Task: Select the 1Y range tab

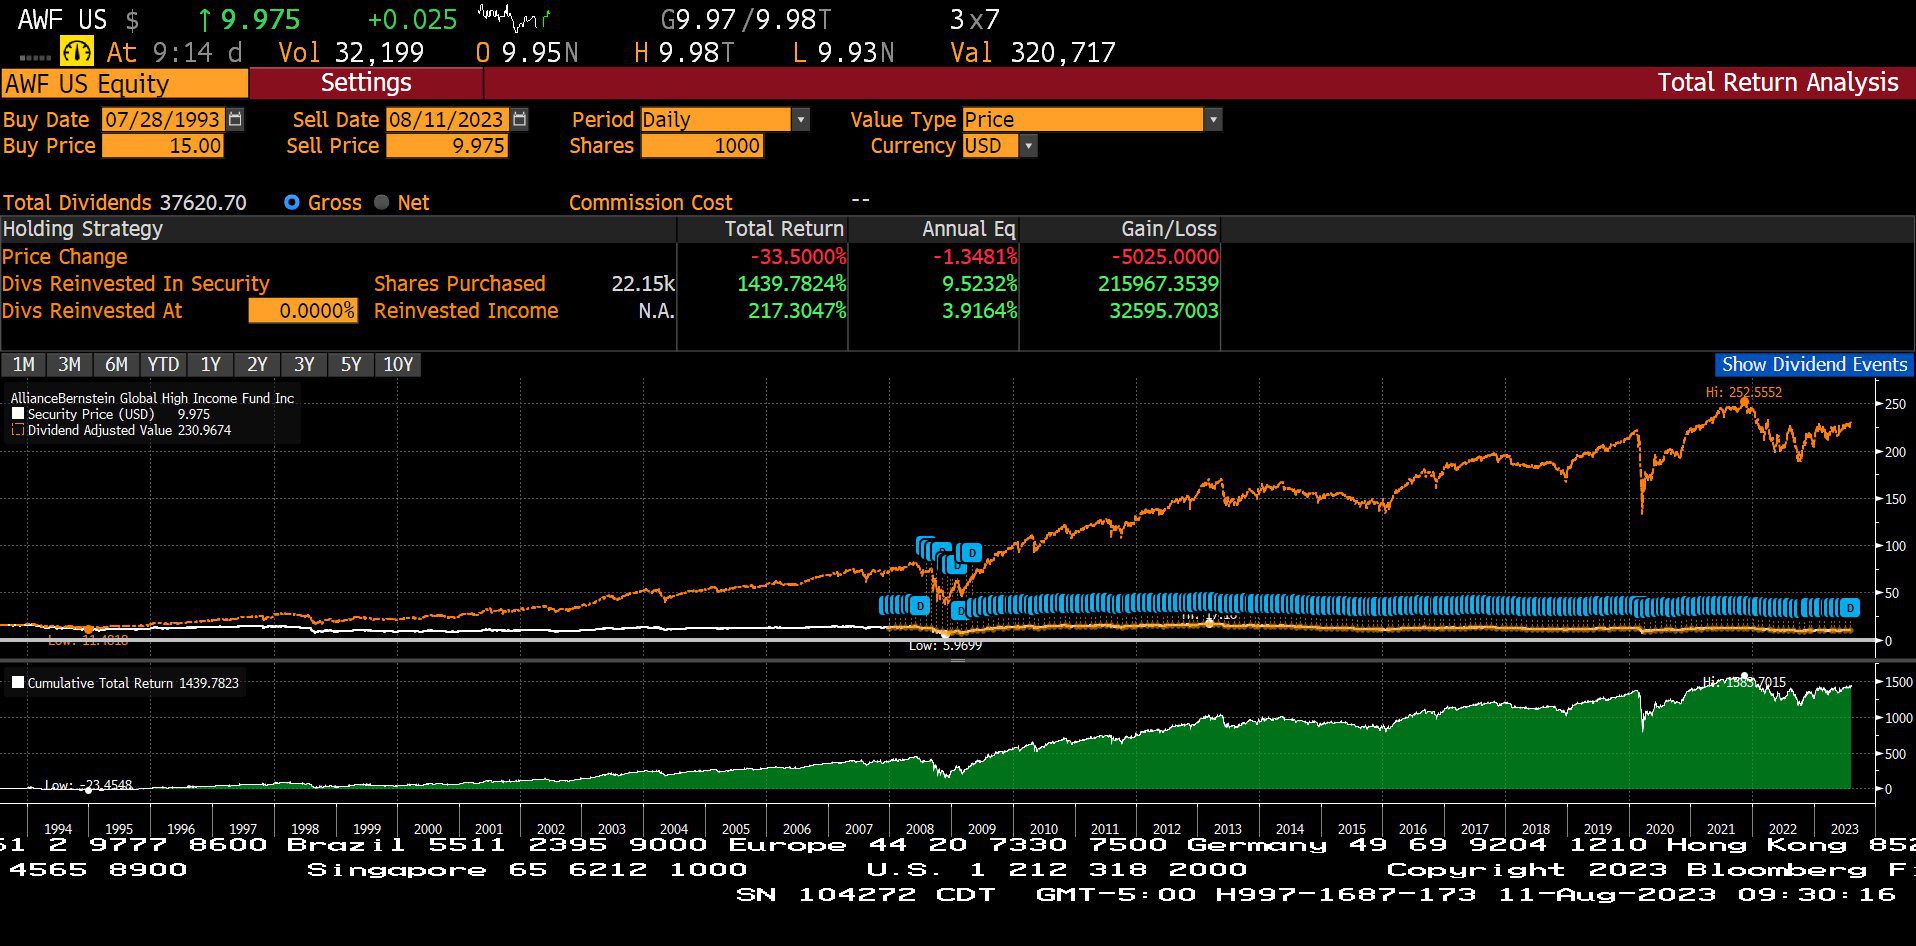Action: coord(210,364)
